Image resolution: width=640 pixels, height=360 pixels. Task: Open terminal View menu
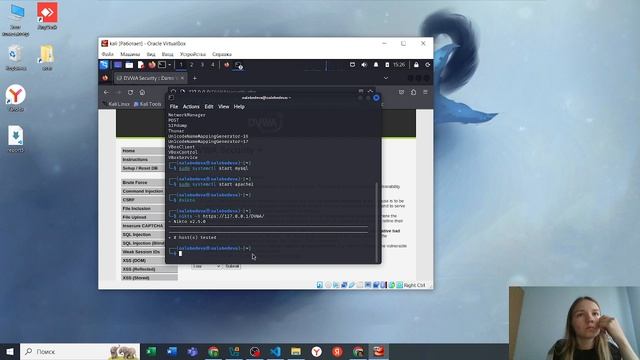tap(224, 107)
